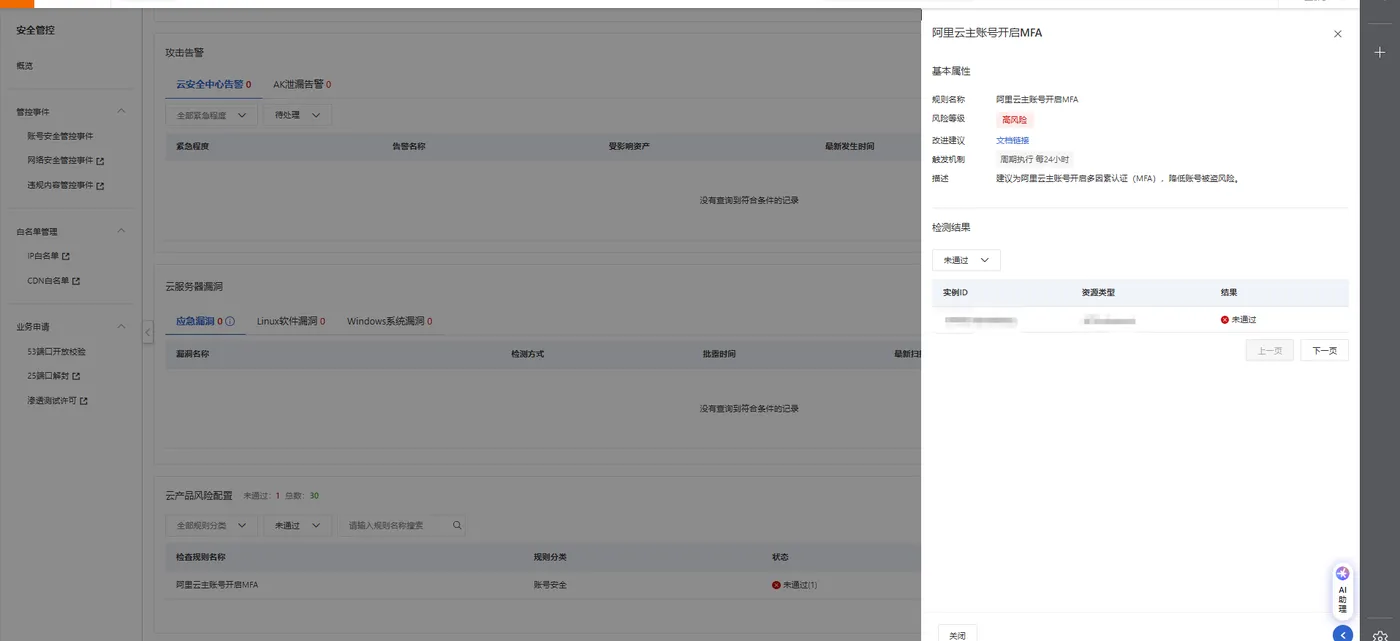The image size is (1400, 641).
Task: Click external link icon beside IP白名单
Action: point(66,256)
